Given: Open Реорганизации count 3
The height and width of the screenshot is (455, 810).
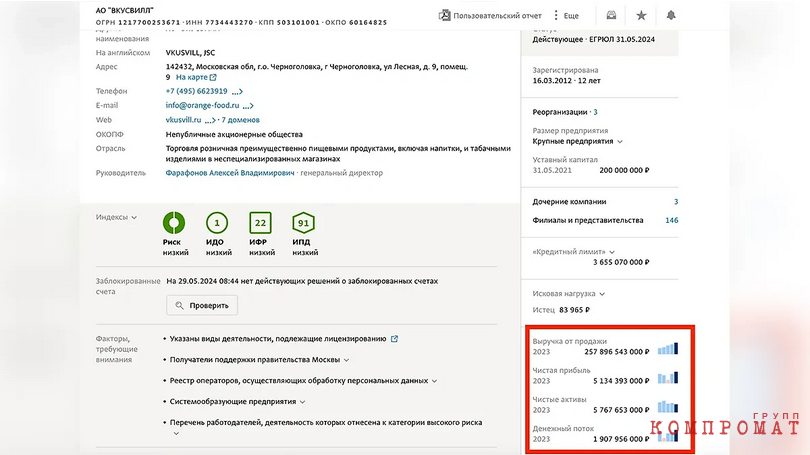Looking at the screenshot, I should click(x=596, y=112).
